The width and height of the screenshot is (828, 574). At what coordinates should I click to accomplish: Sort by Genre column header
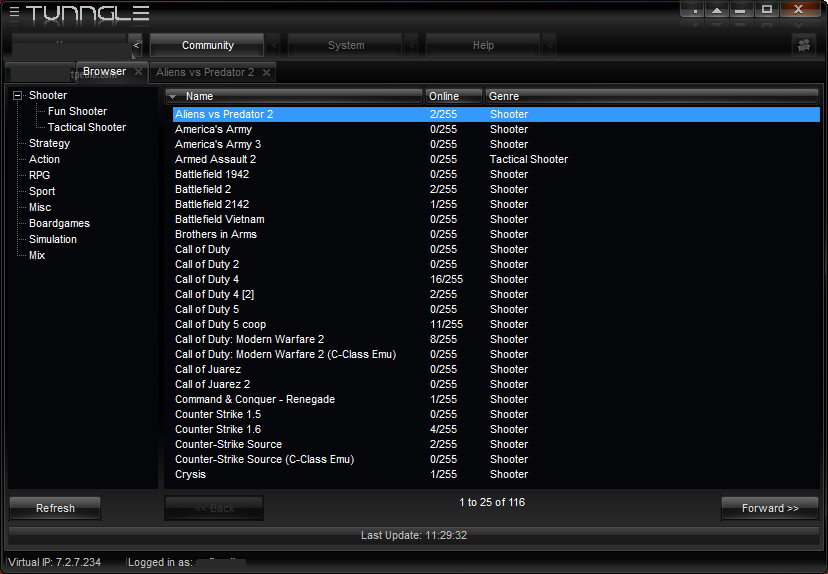(652, 97)
